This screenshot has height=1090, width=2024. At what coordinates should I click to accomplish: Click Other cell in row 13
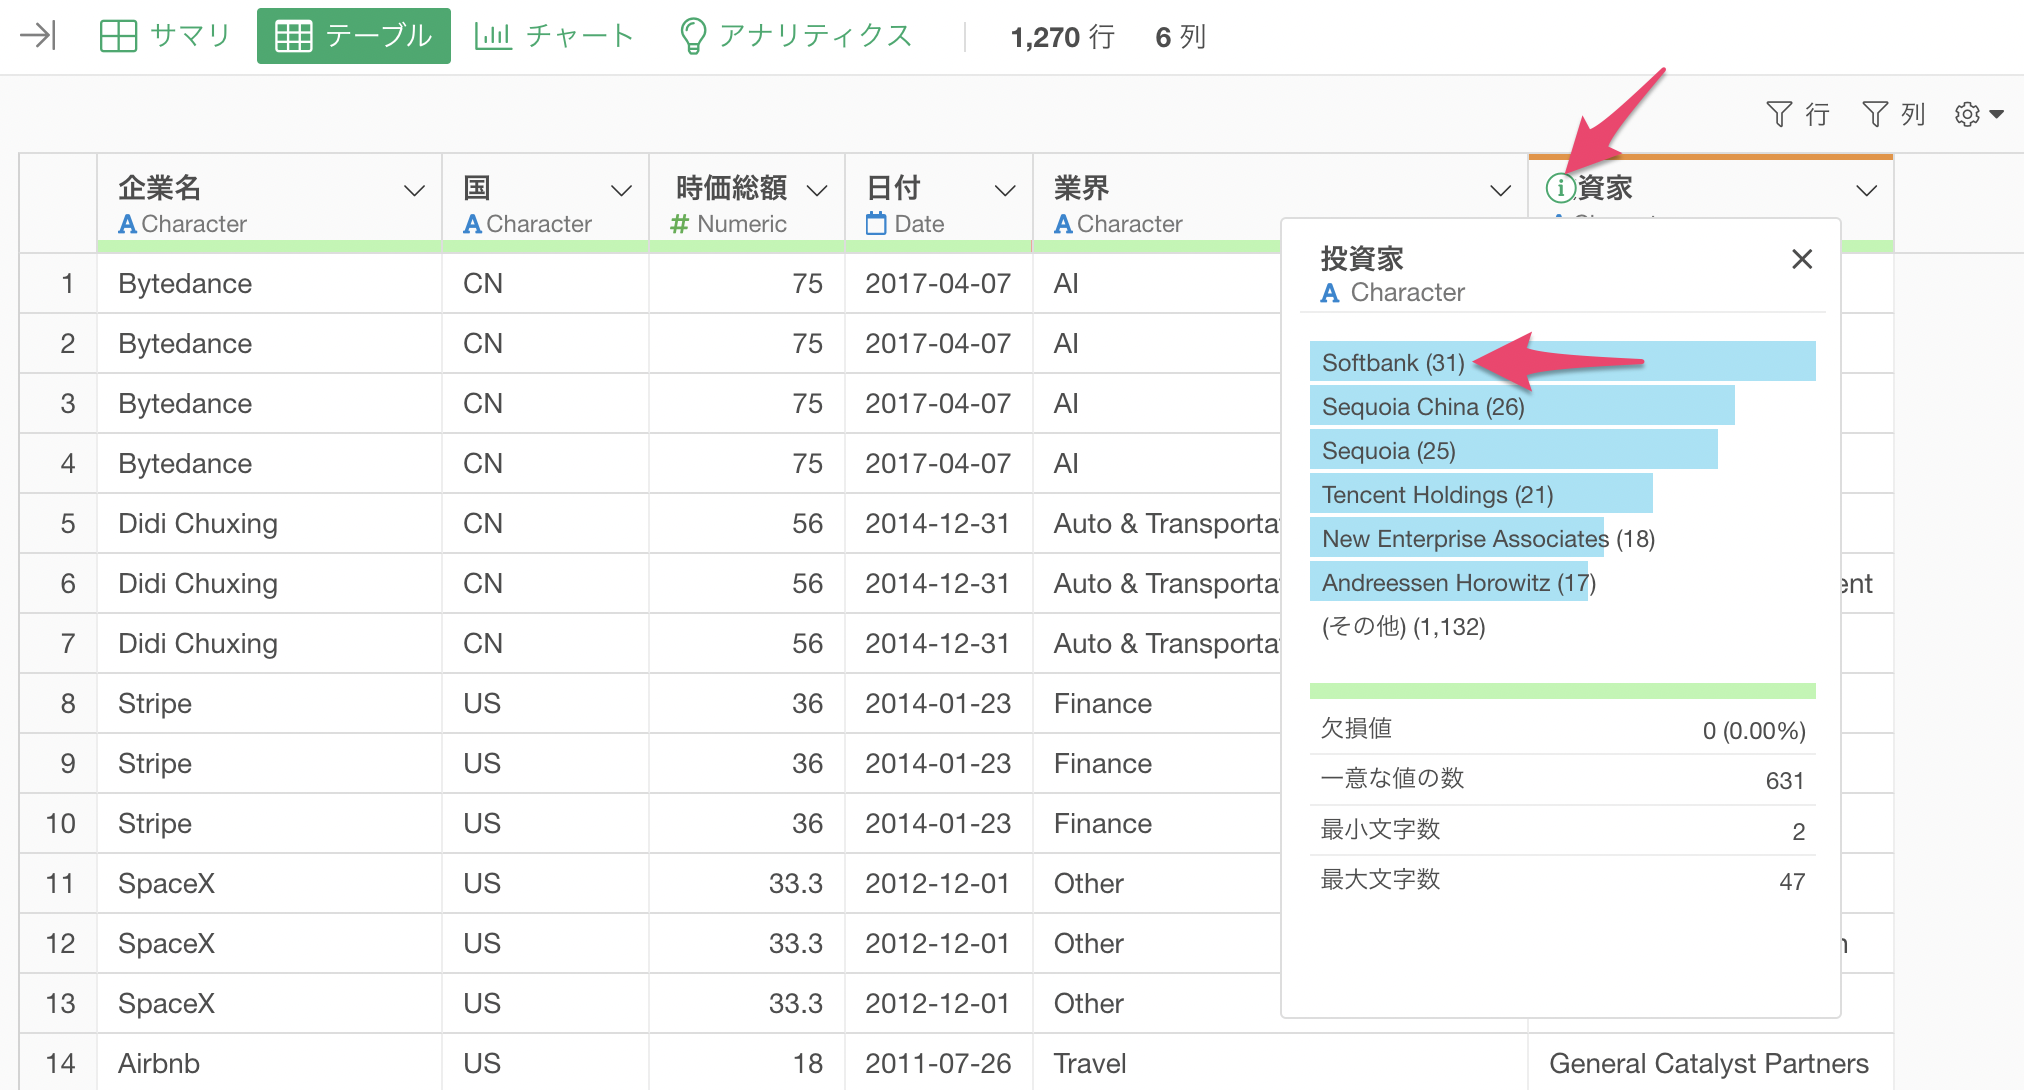(x=1158, y=1003)
